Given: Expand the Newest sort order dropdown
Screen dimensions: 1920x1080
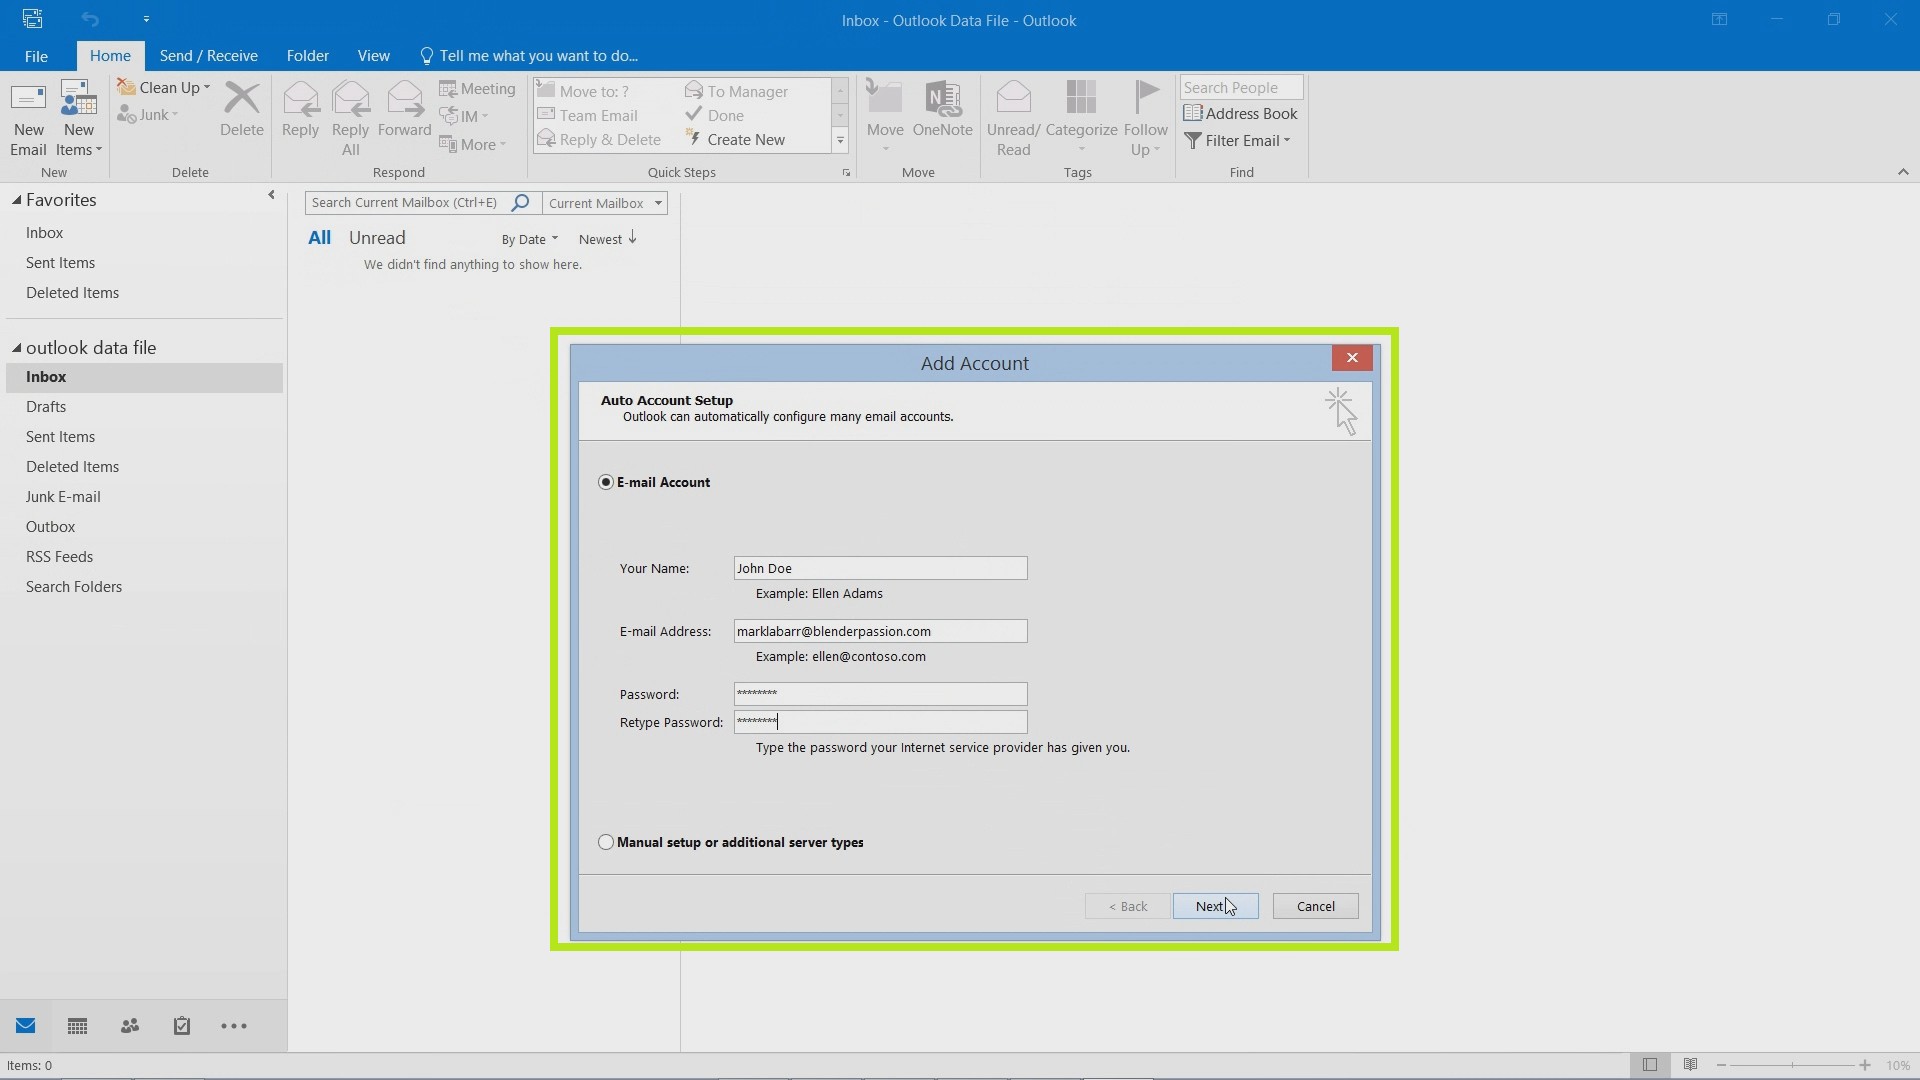Looking at the screenshot, I should (608, 239).
